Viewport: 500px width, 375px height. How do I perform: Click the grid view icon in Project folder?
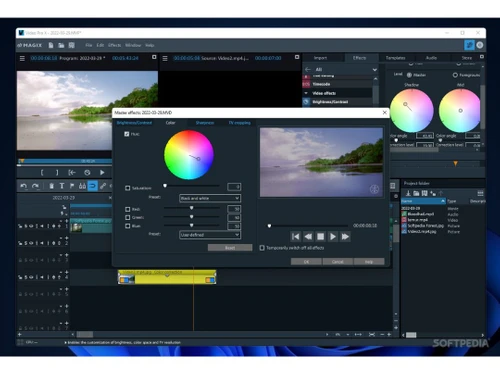click(x=480, y=193)
